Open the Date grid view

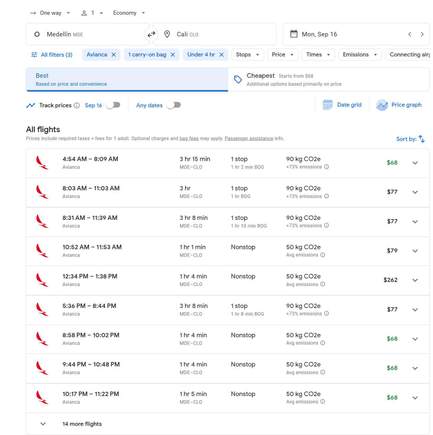pyautogui.click(x=342, y=105)
